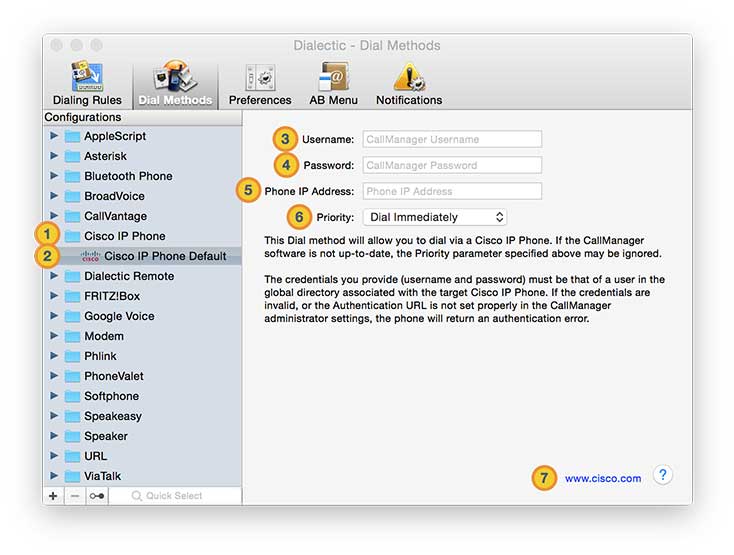The image size is (734, 555).
Task: Click the Phone IP Address input field
Action: pos(452,191)
